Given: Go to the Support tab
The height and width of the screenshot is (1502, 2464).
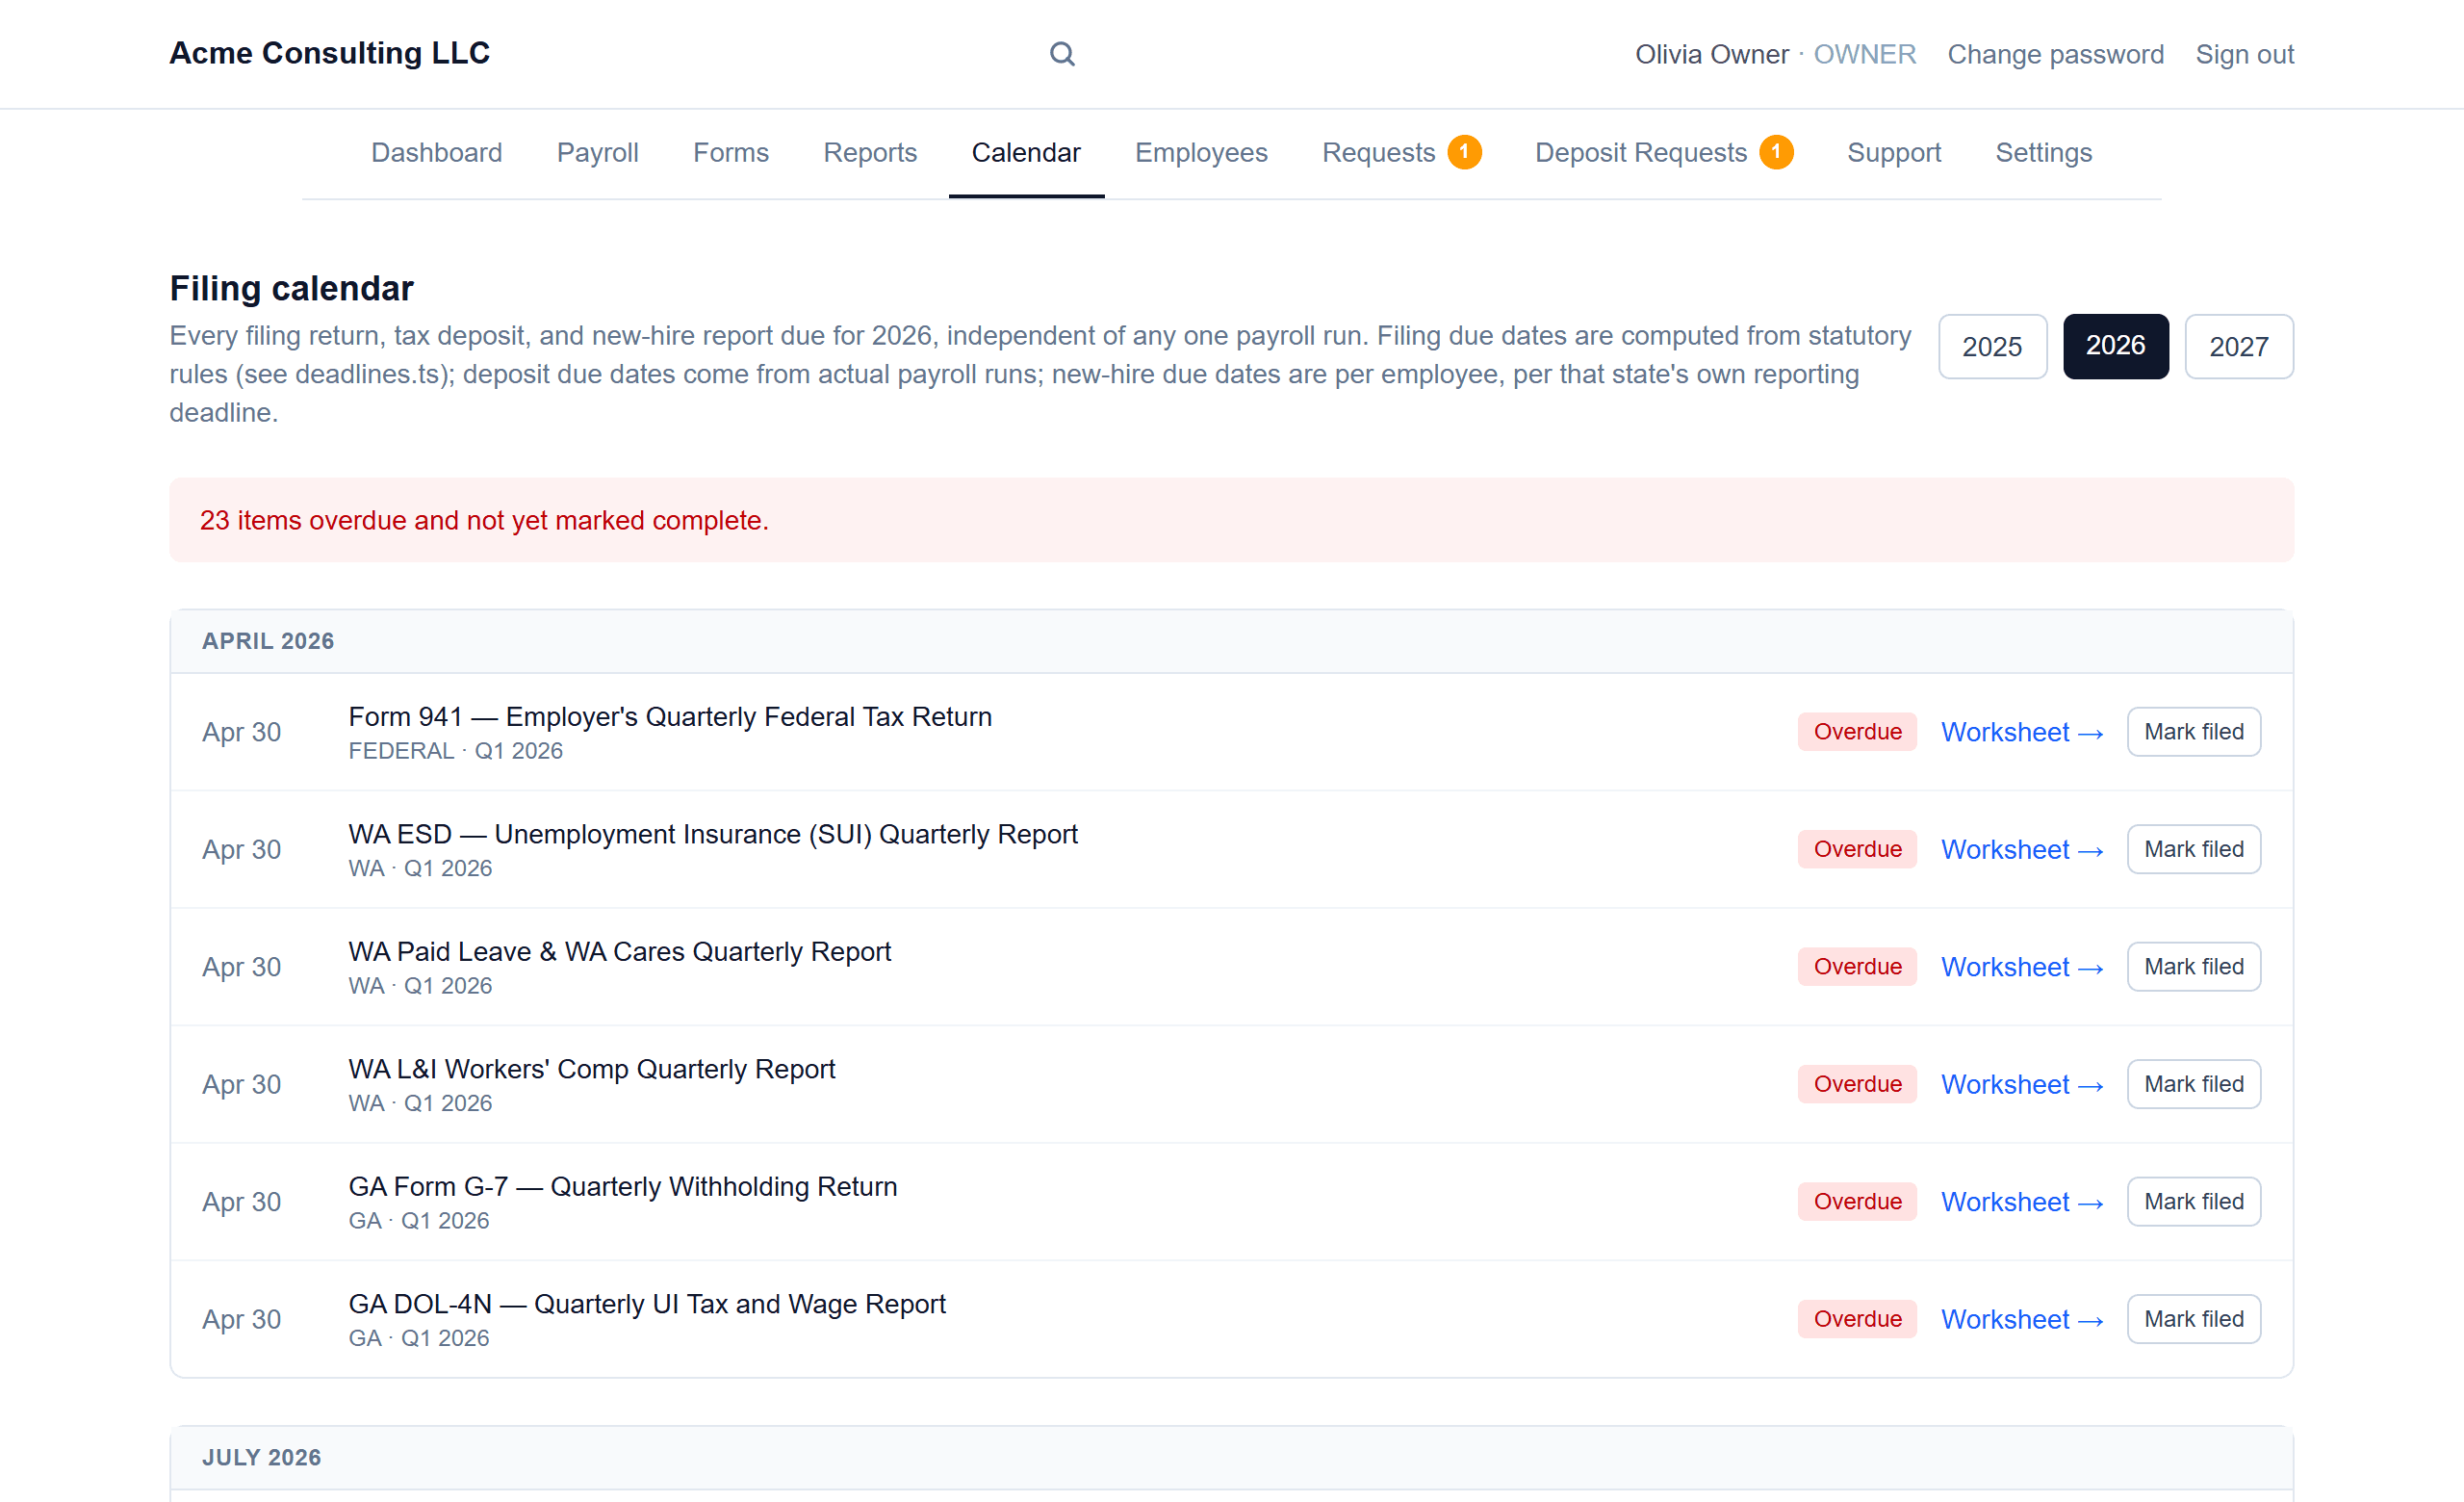Looking at the screenshot, I should (1894, 152).
